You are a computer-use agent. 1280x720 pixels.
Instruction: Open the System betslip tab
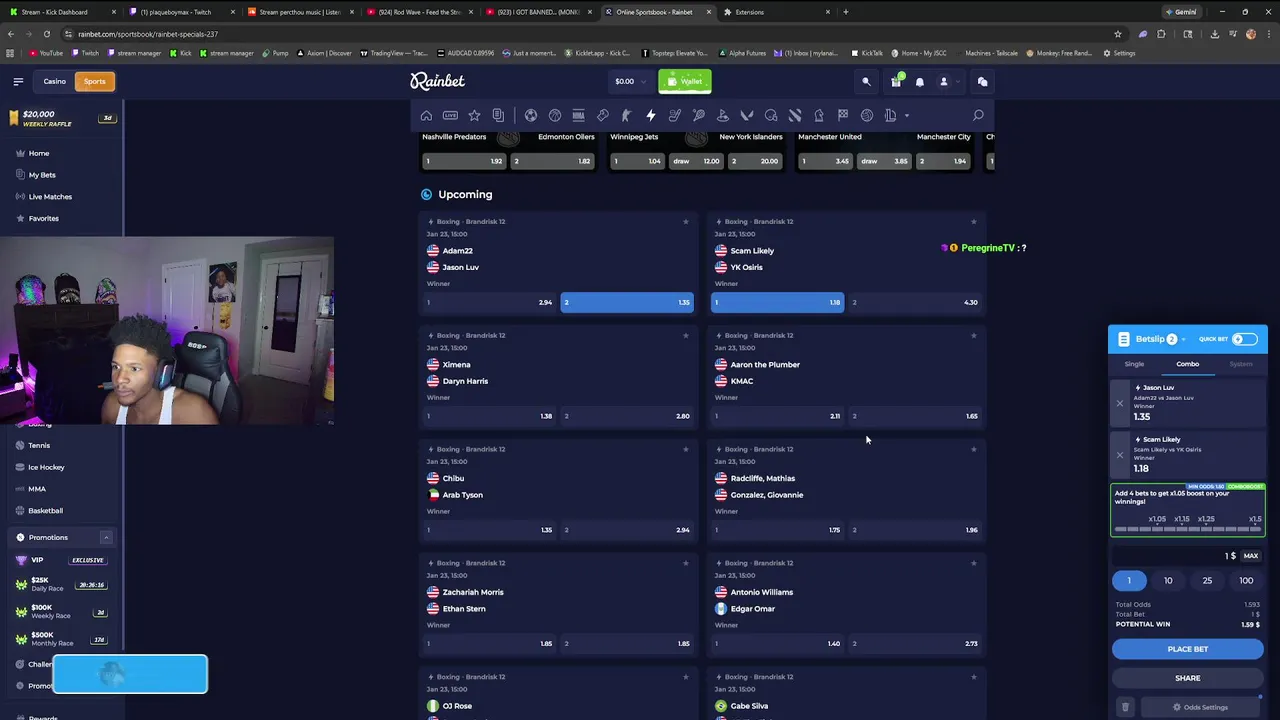1241,364
